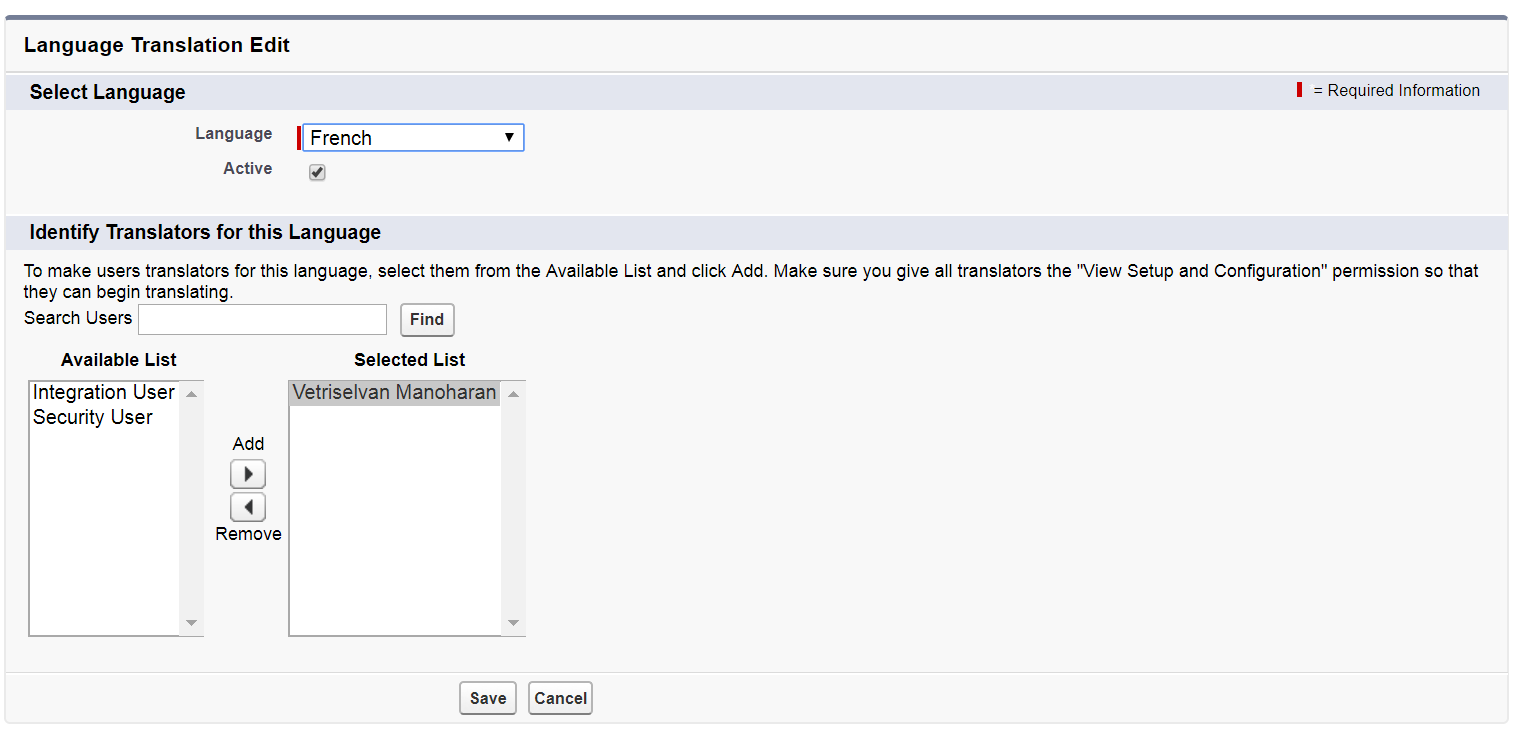Screen dimensions: 1519x732
Task: Select Security User in the Available List
Action: [93, 417]
